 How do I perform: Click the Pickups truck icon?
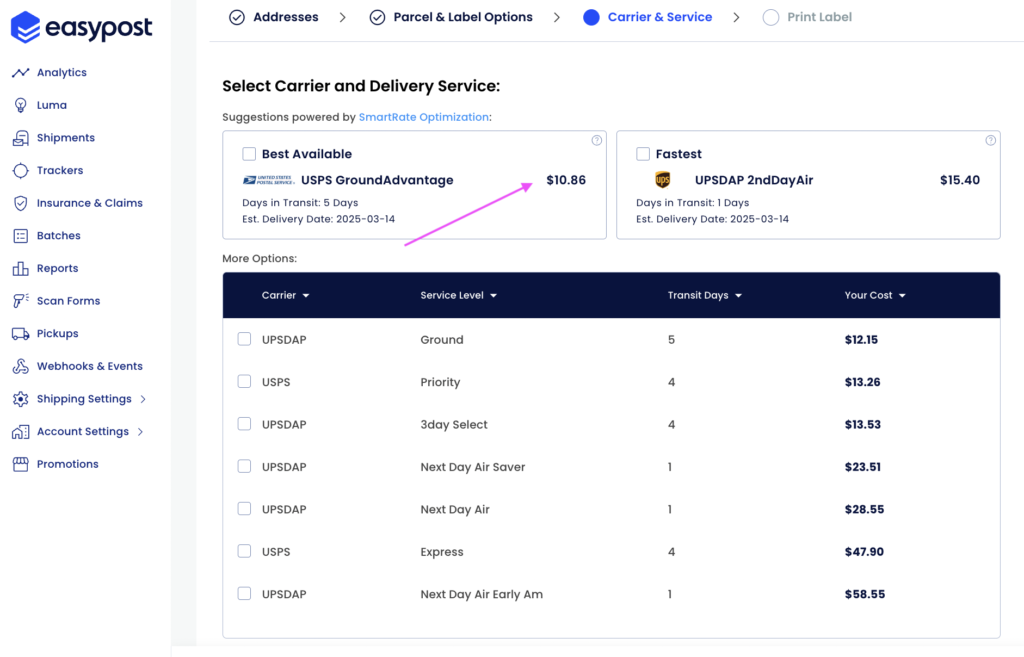20,334
